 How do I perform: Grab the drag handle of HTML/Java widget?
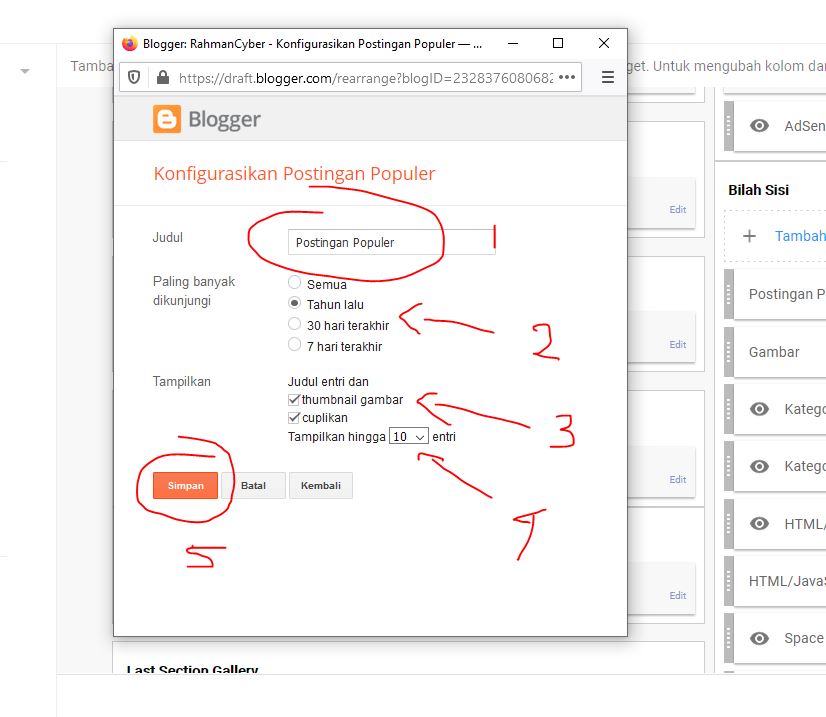click(x=729, y=581)
